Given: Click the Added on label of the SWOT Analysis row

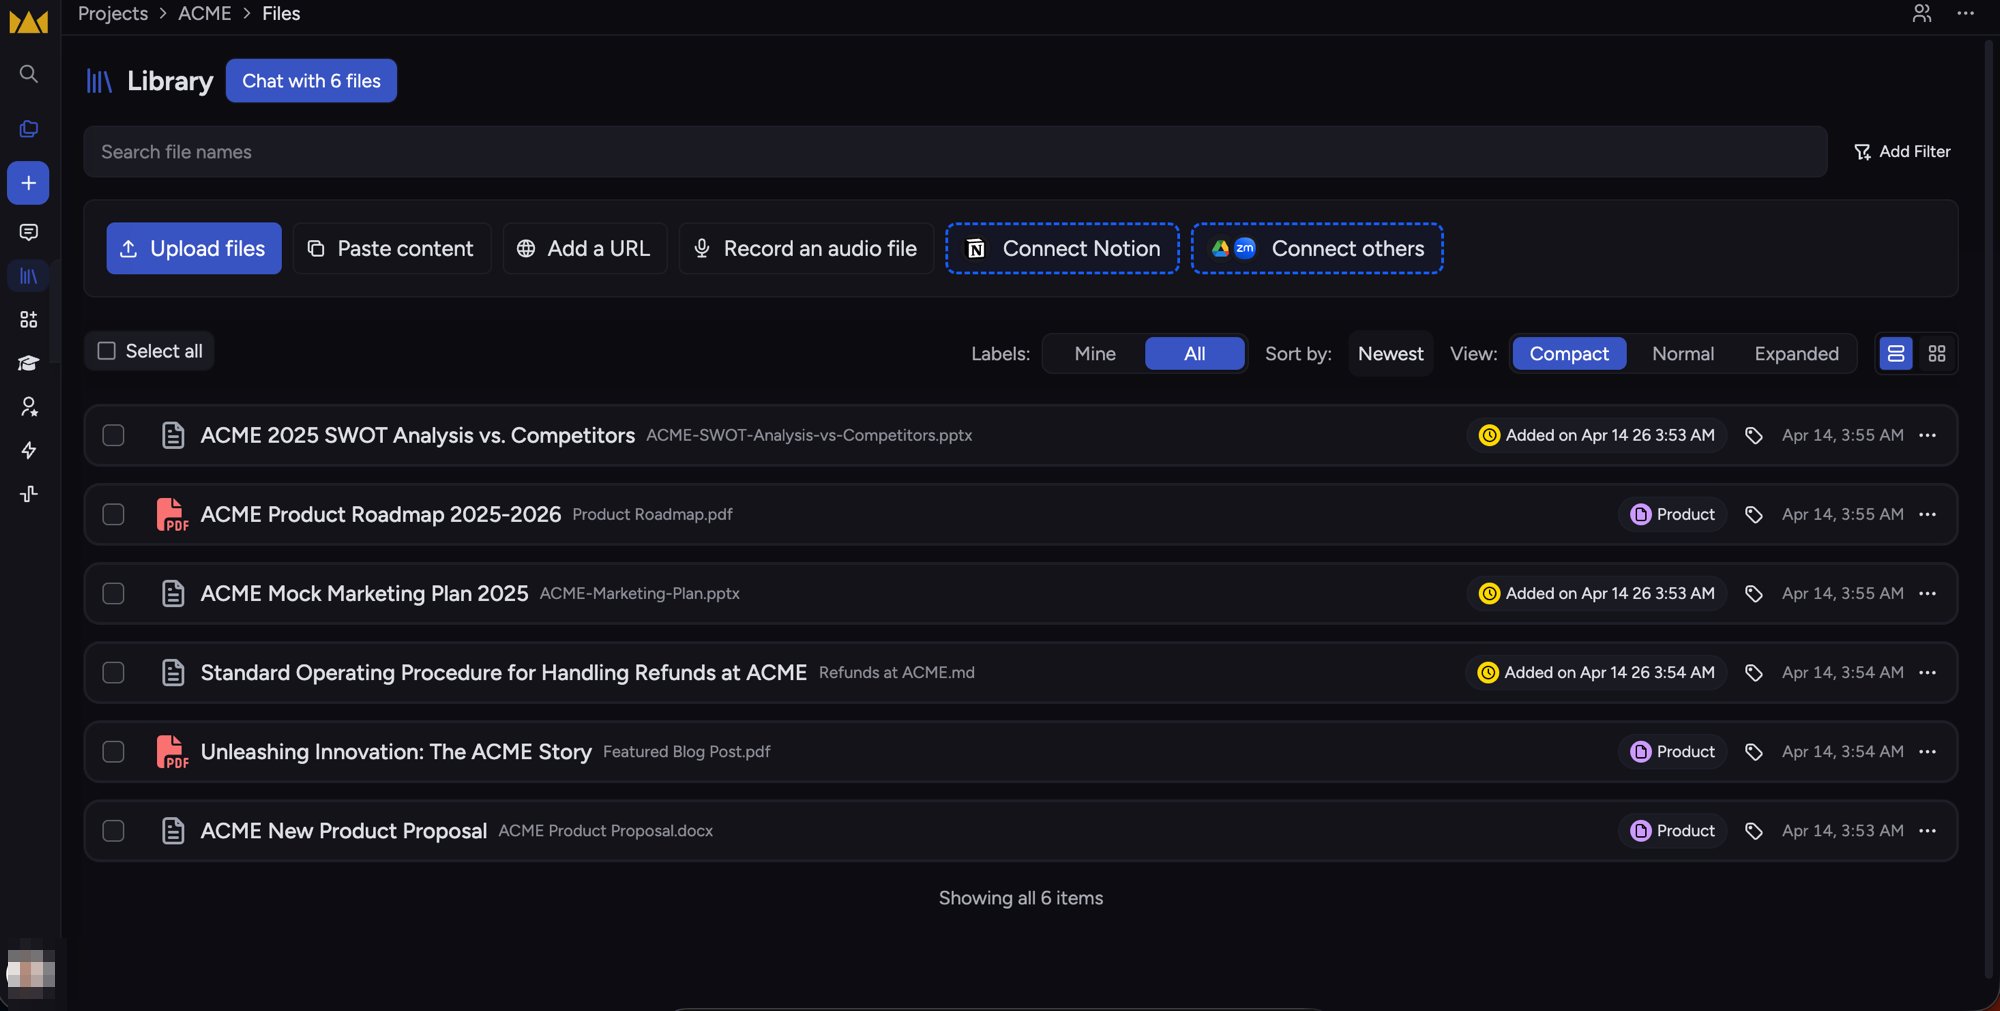Looking at the screenshot, I should click(1597, 436).
